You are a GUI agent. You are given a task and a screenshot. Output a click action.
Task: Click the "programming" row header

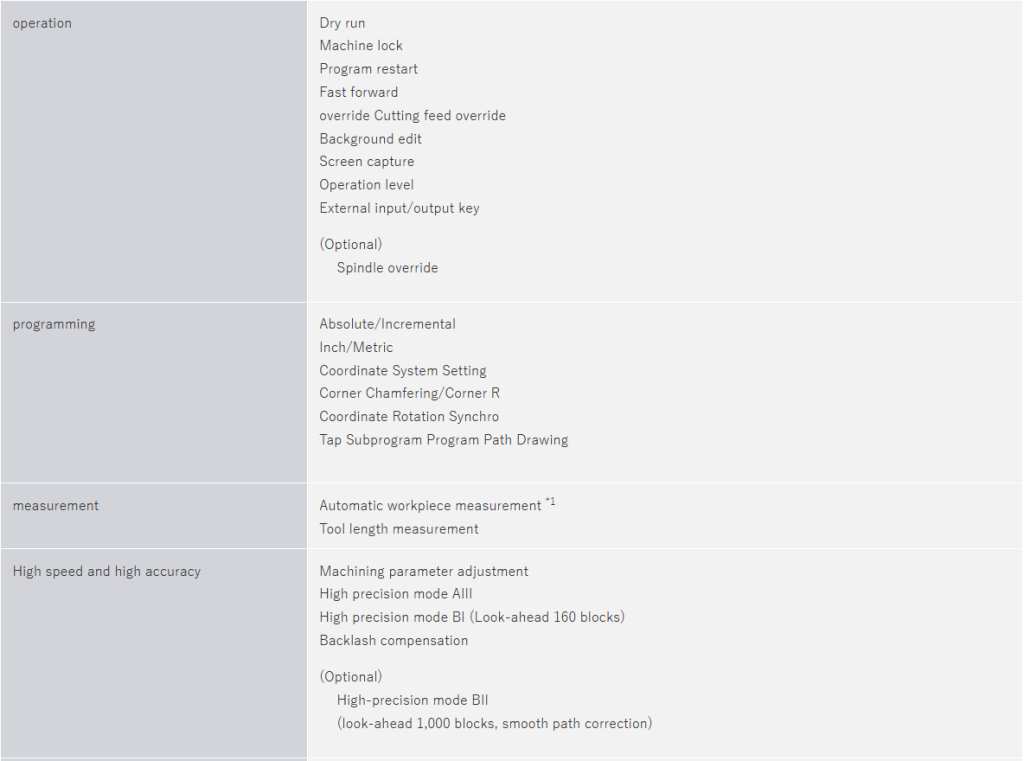54,324
